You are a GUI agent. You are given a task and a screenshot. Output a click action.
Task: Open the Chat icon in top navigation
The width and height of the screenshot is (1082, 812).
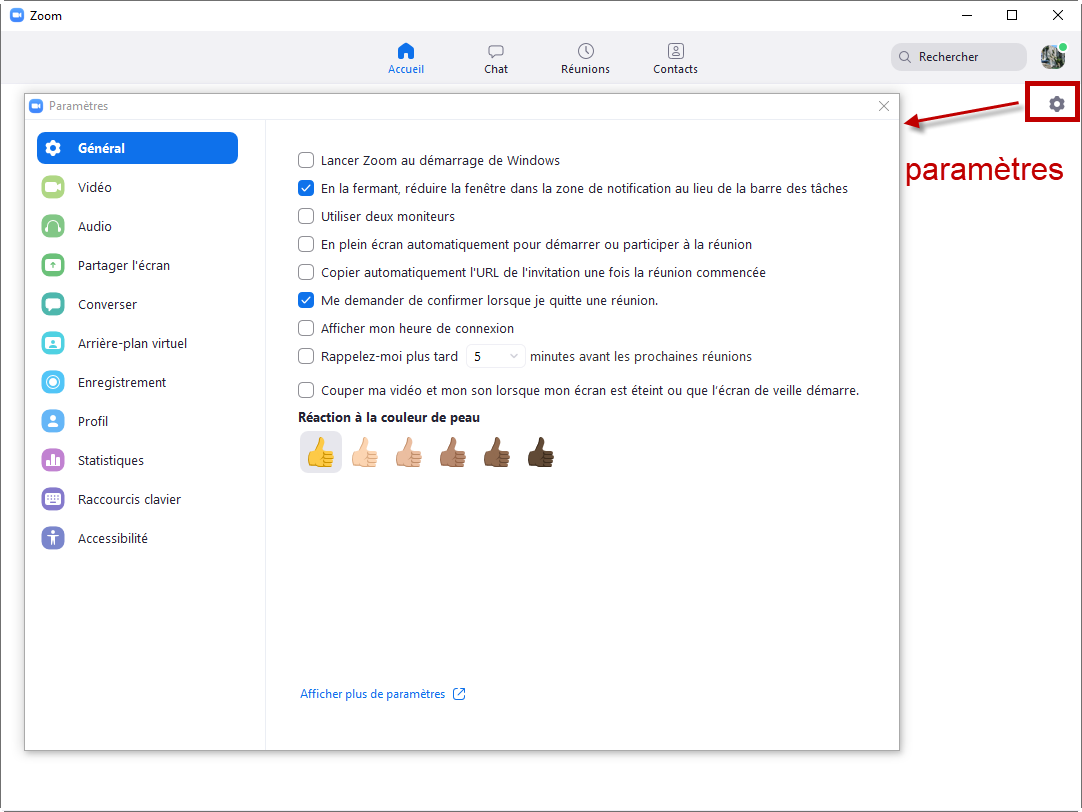tap(495, 51)
